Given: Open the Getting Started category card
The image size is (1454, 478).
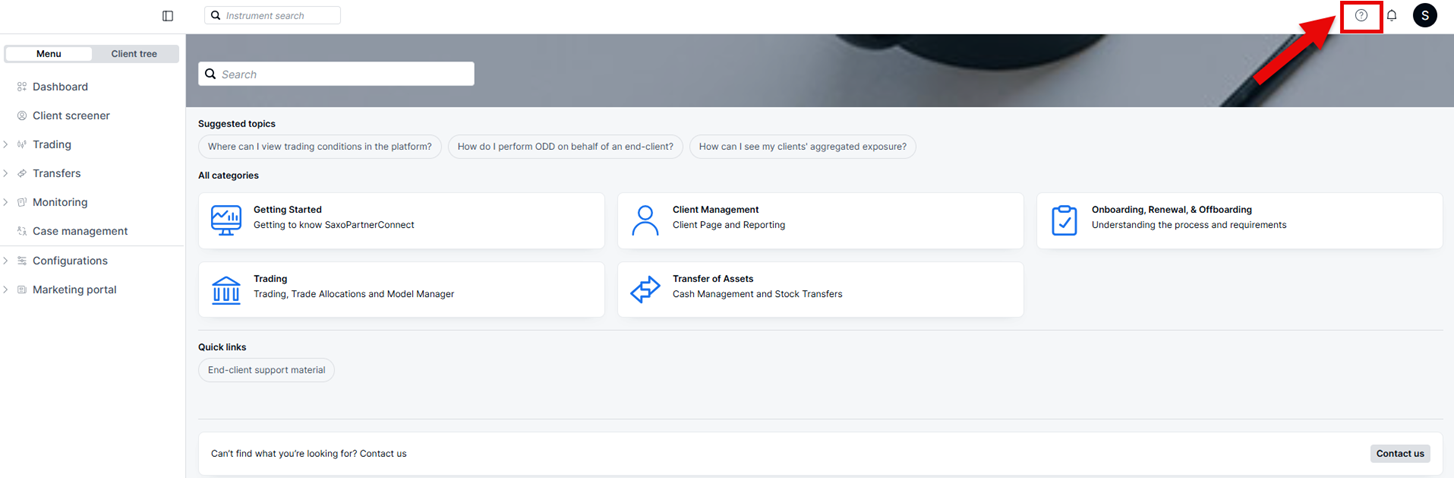Looking at the screenshot, I should pyautogui.click(x=401, y=220).
